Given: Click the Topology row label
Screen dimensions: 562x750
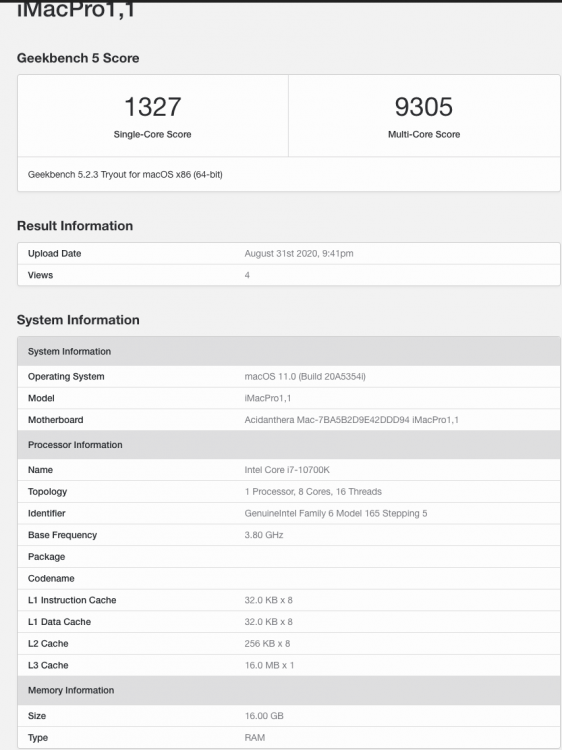Looking at the screenshot, I should [x=47, y=492].
